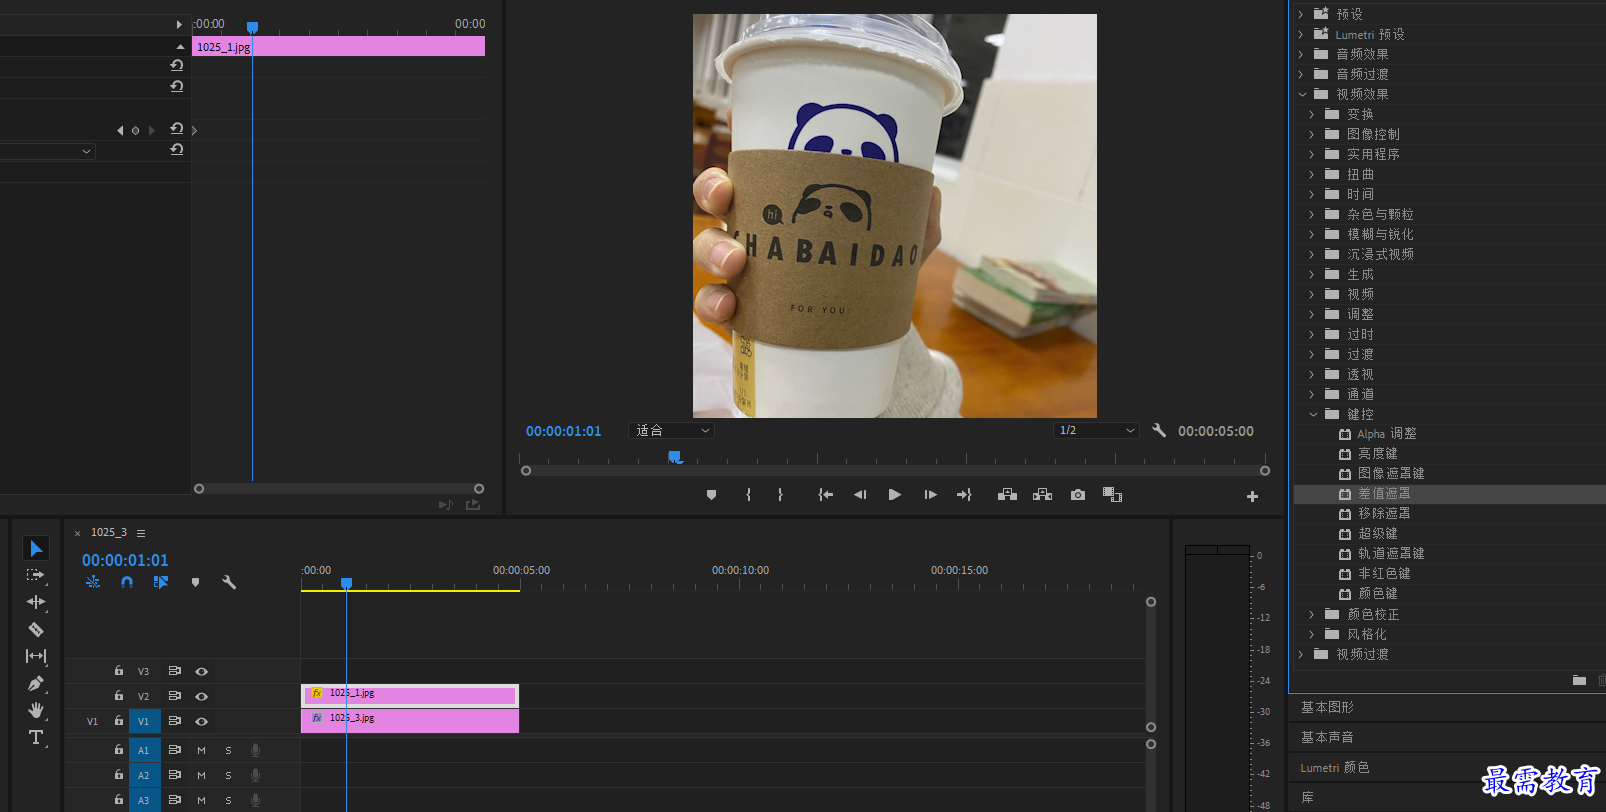Click the Extract button
Viewport: 1606px width, 812px height.
tap(1042, 495)
